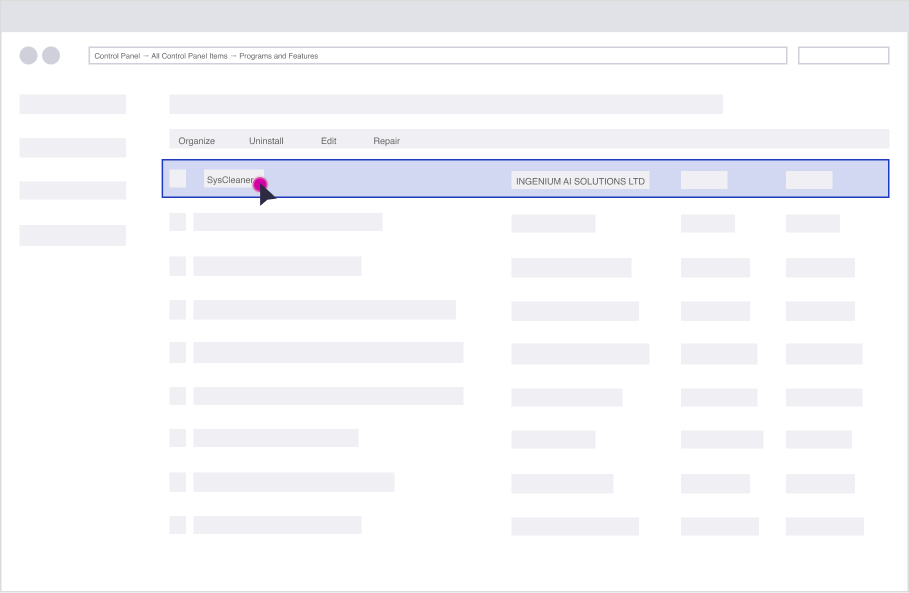Click the program icon in the last list row

(x=177, y=525)
